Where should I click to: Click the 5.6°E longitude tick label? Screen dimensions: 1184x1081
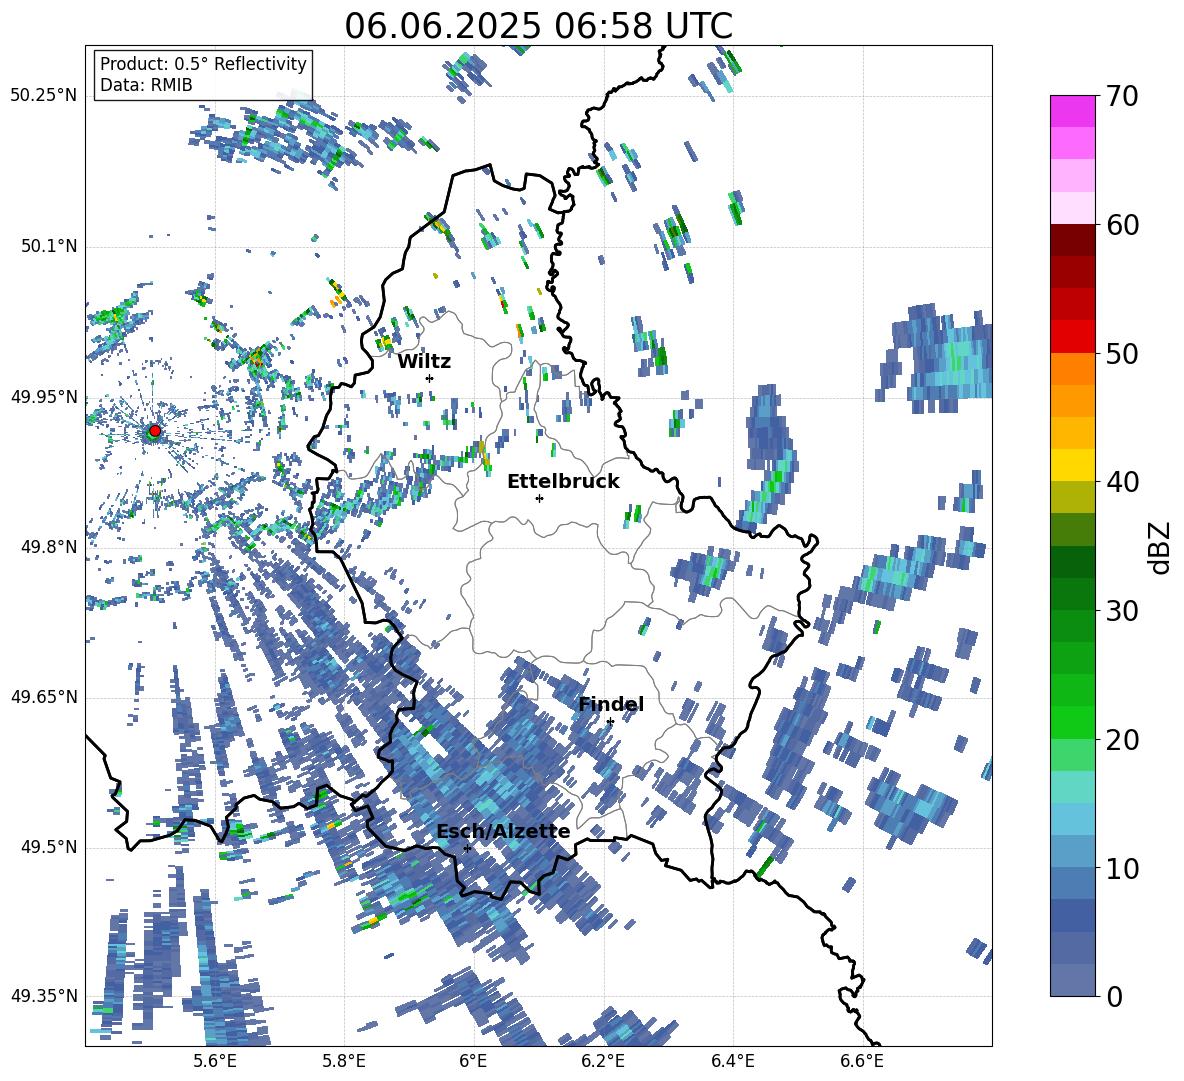tap(214, 1061)
